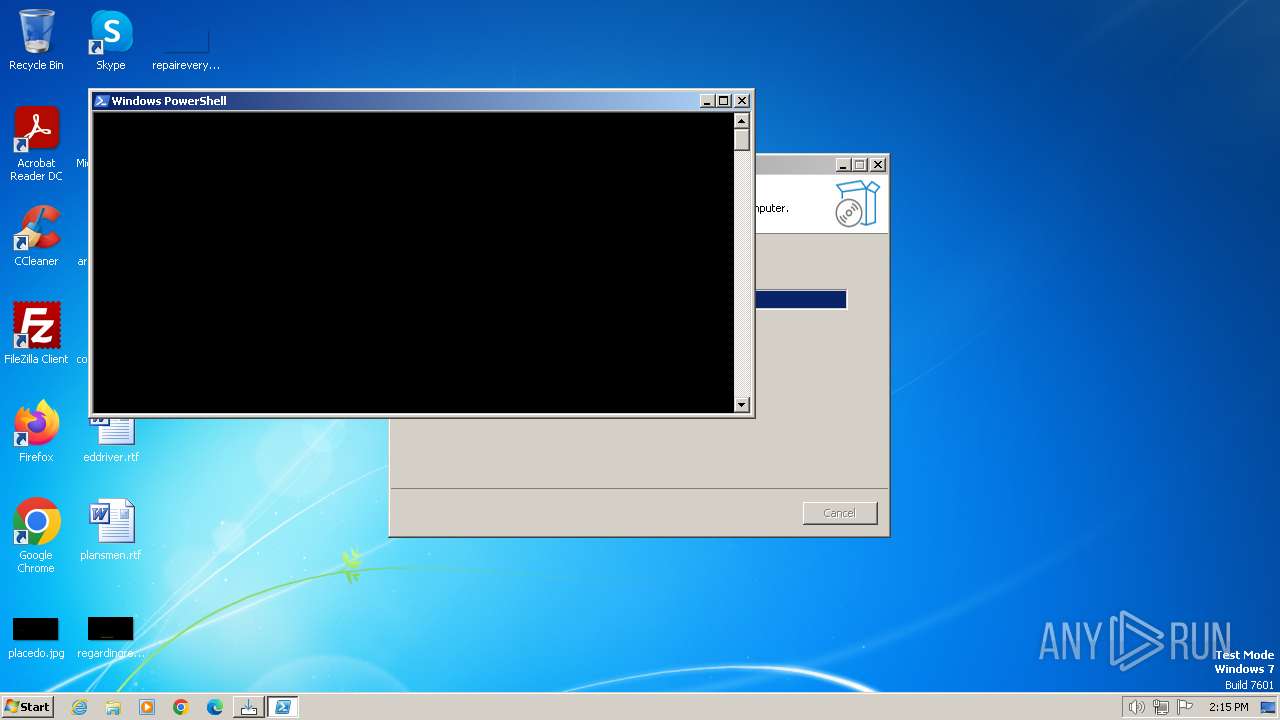Switch to the installer taskbar item
1280x720 pixels.
coord(249,707)
